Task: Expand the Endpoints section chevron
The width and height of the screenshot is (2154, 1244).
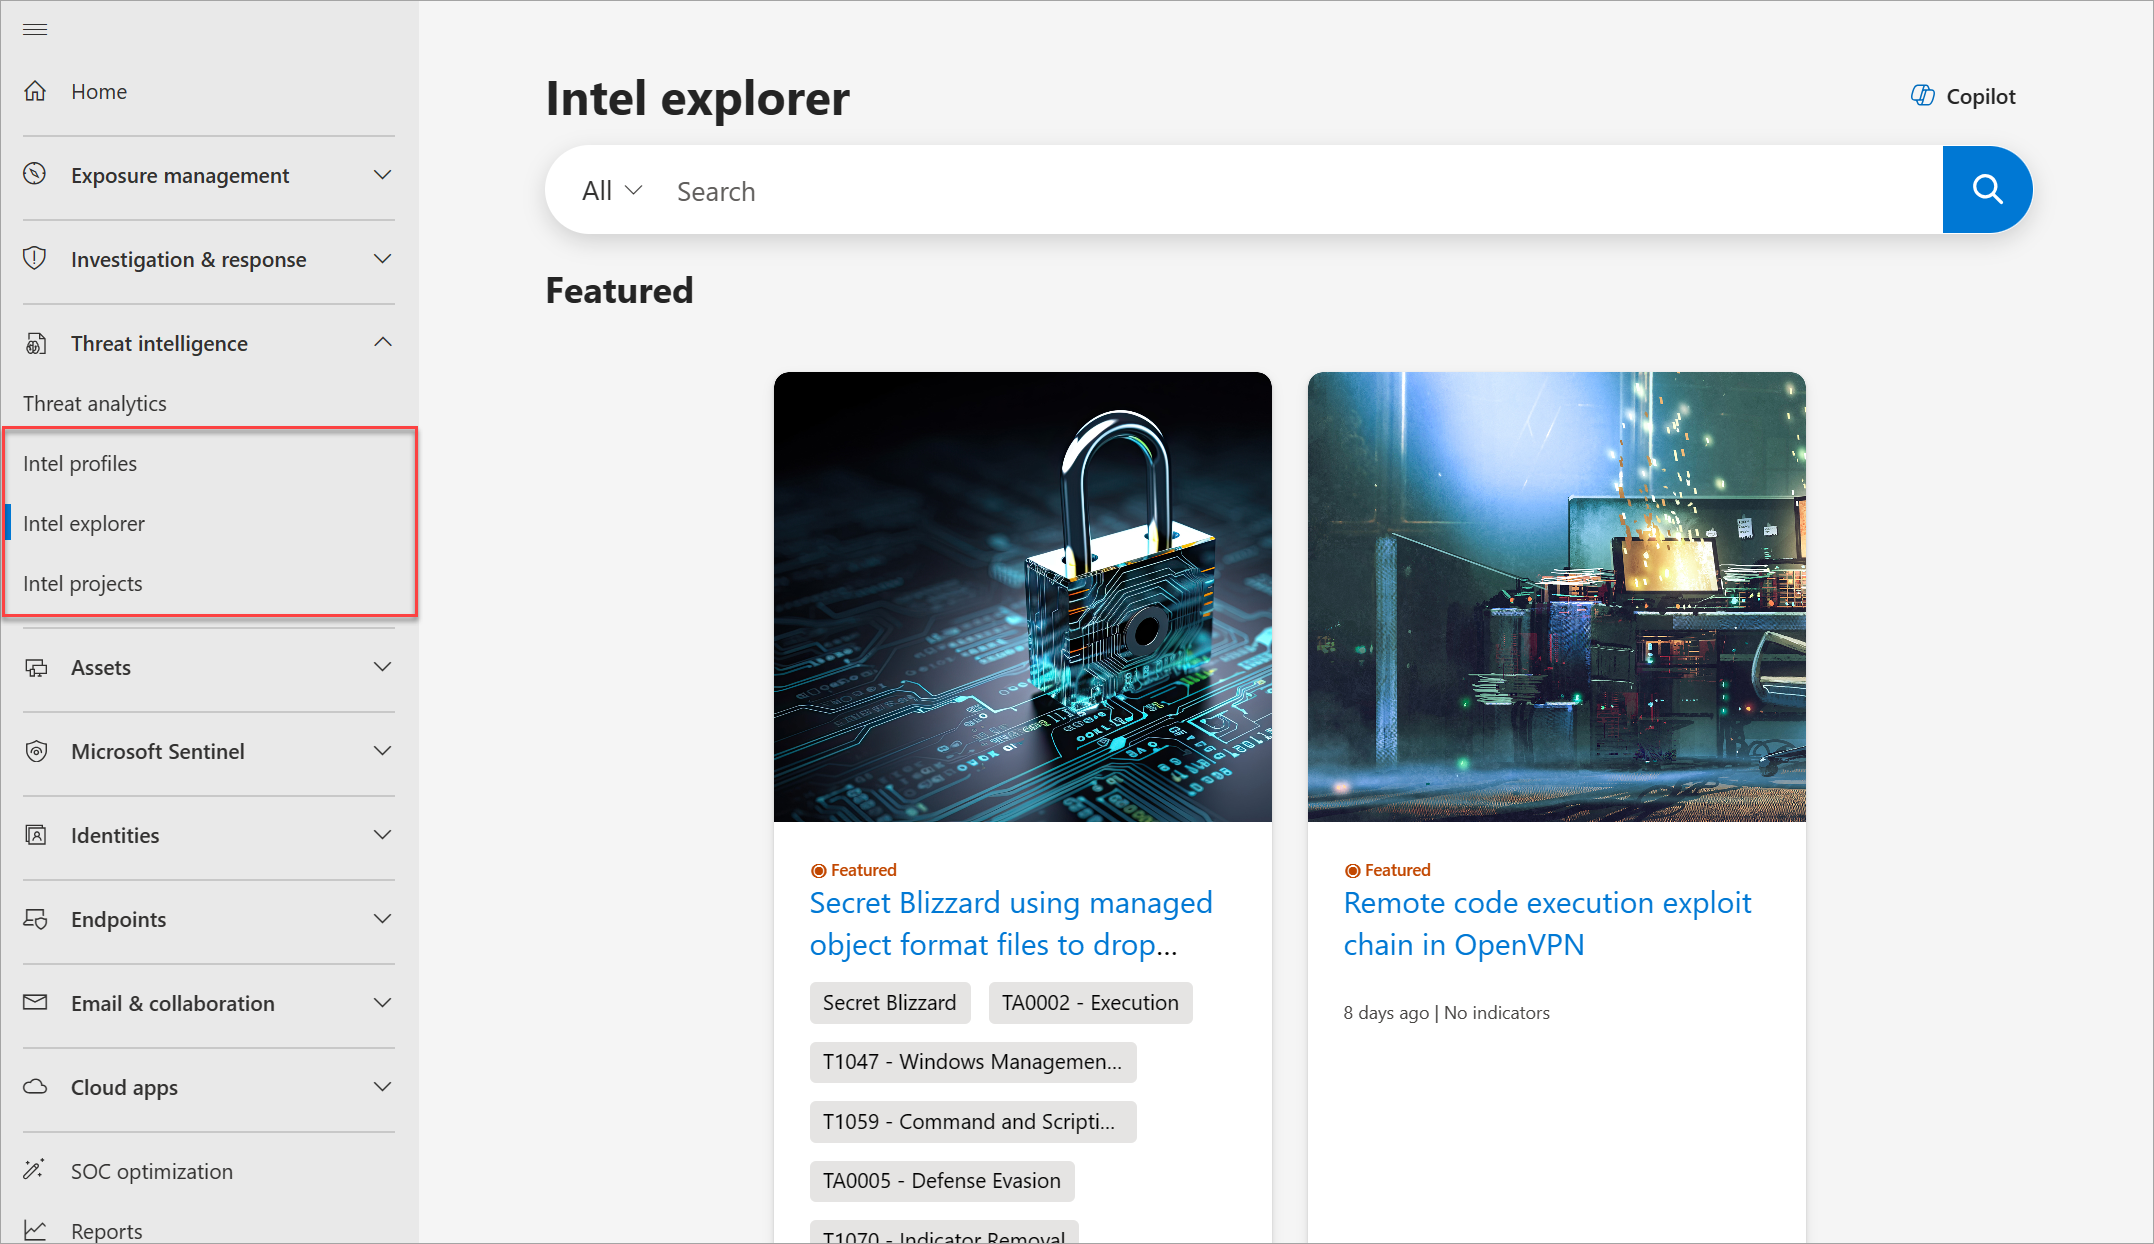Action: click(x=382, y=919)
